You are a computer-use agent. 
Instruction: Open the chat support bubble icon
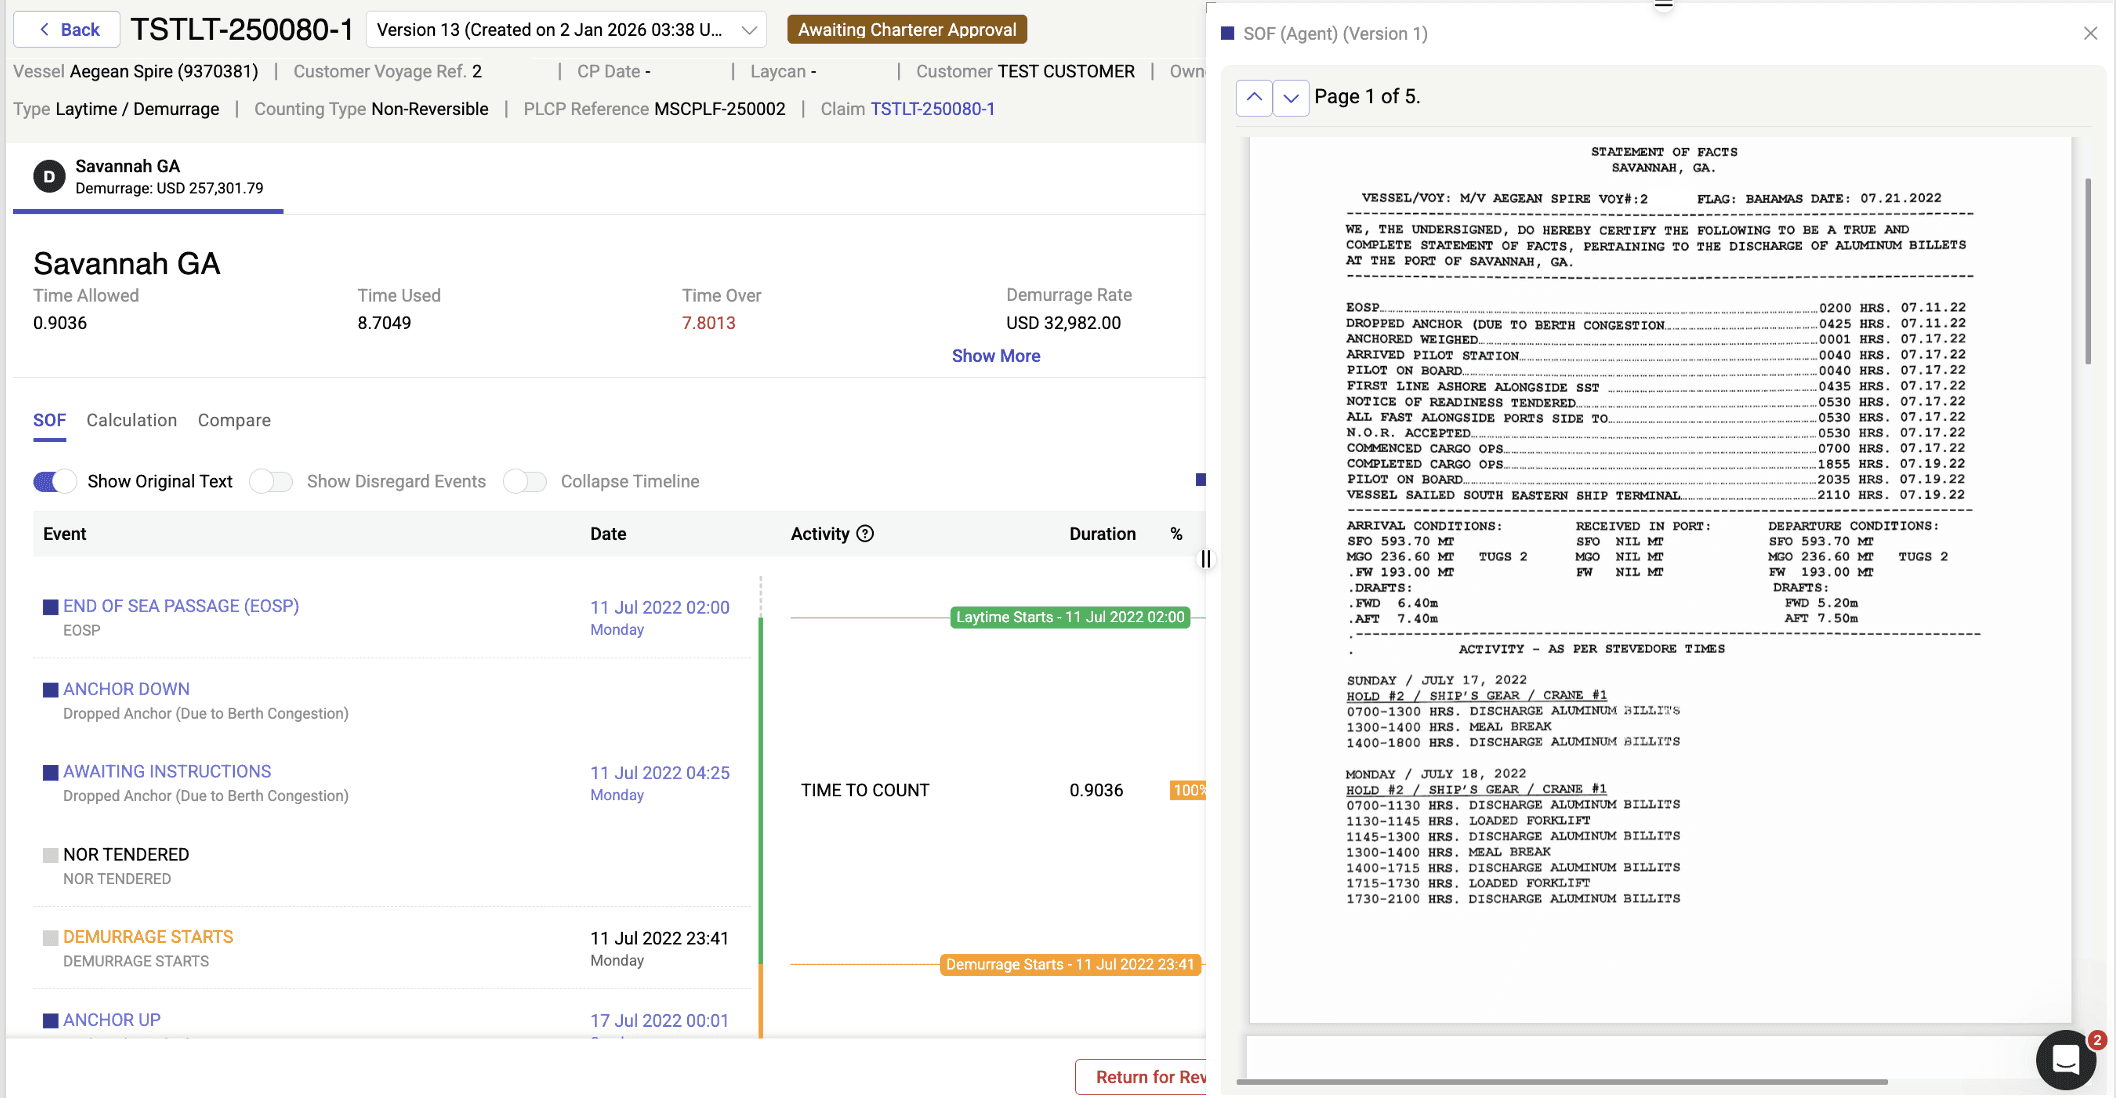[x=2065, y=1059]
